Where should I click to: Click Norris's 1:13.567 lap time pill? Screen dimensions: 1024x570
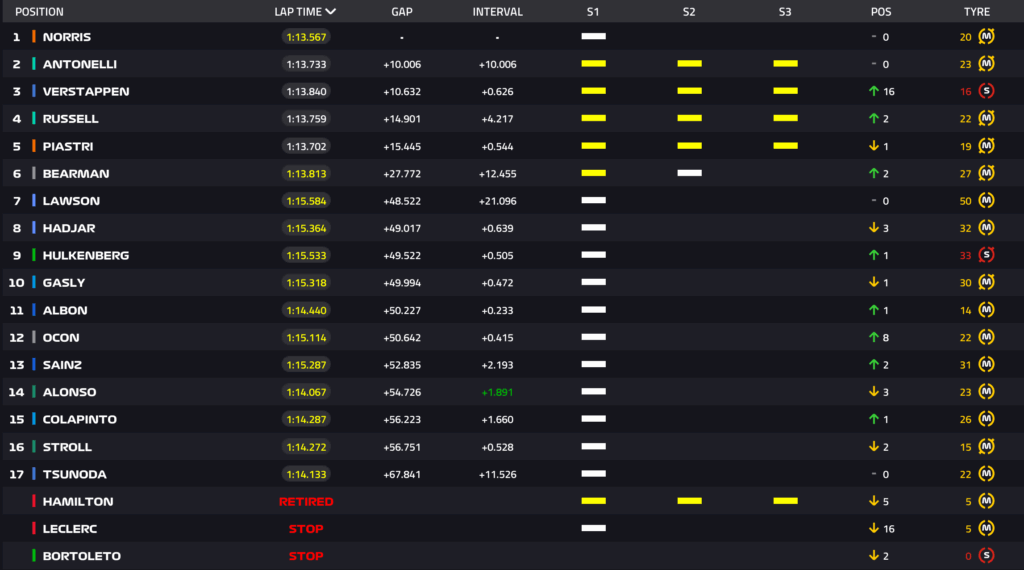(x=305, y=37)
